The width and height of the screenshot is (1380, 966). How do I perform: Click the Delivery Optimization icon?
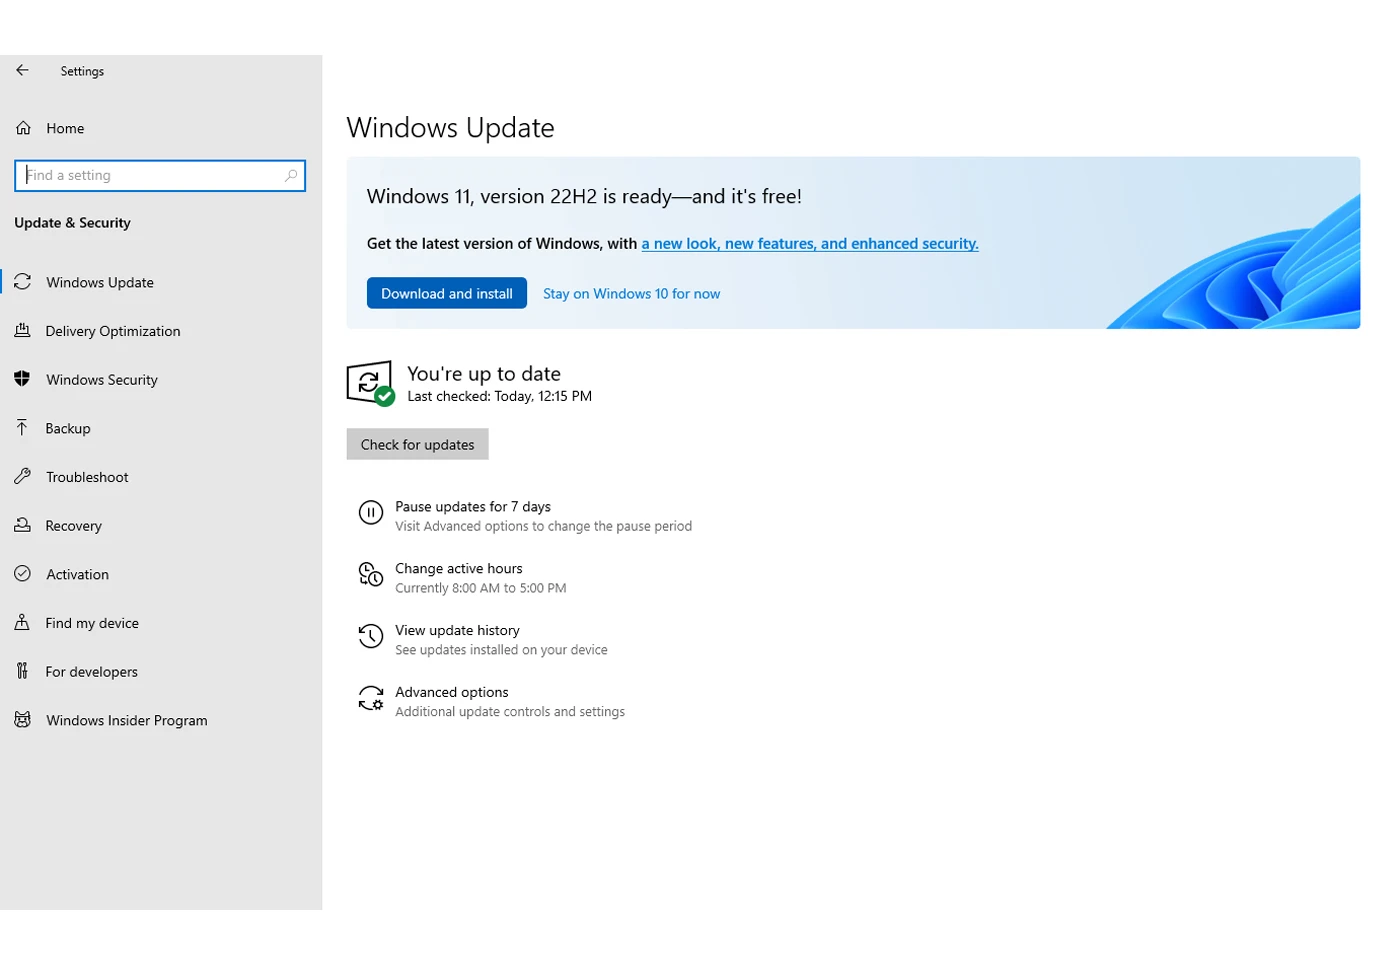22,330
